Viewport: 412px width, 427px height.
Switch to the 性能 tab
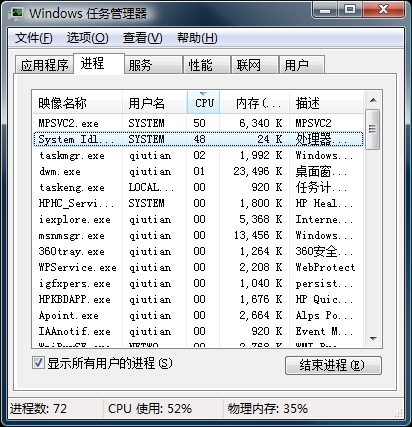[x=207, y=65]
